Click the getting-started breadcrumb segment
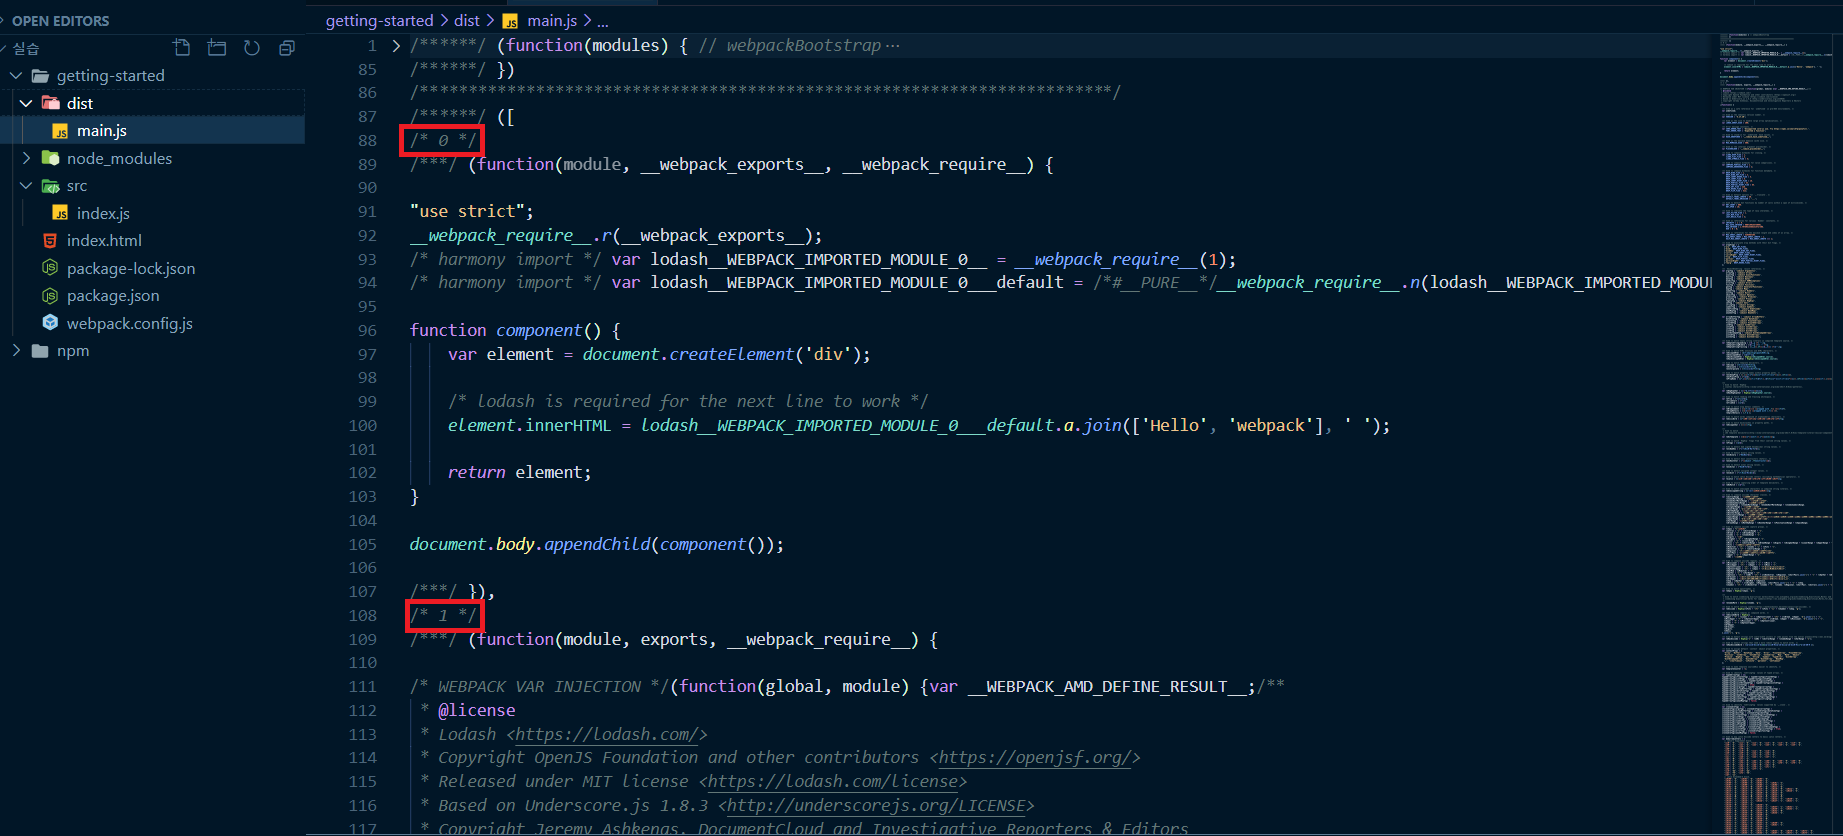Viewport: 1843px width, 836px height. (x=379, y=20)
